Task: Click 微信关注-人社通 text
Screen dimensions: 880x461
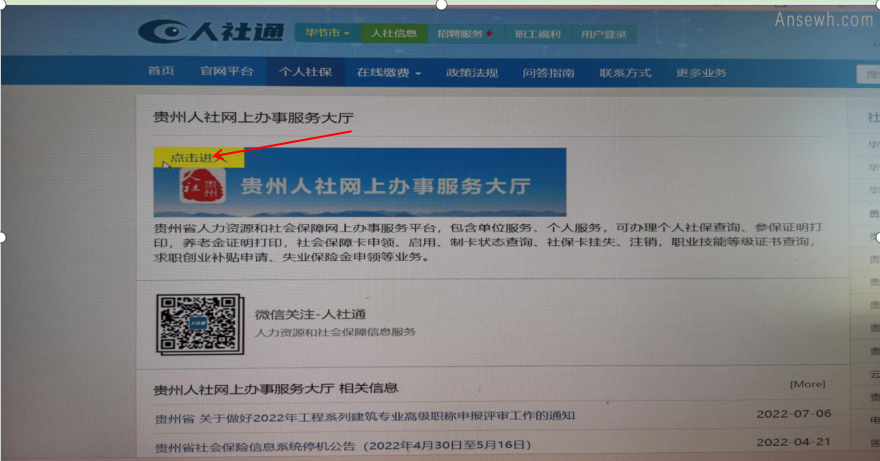Action: click(x=310, y=314)
